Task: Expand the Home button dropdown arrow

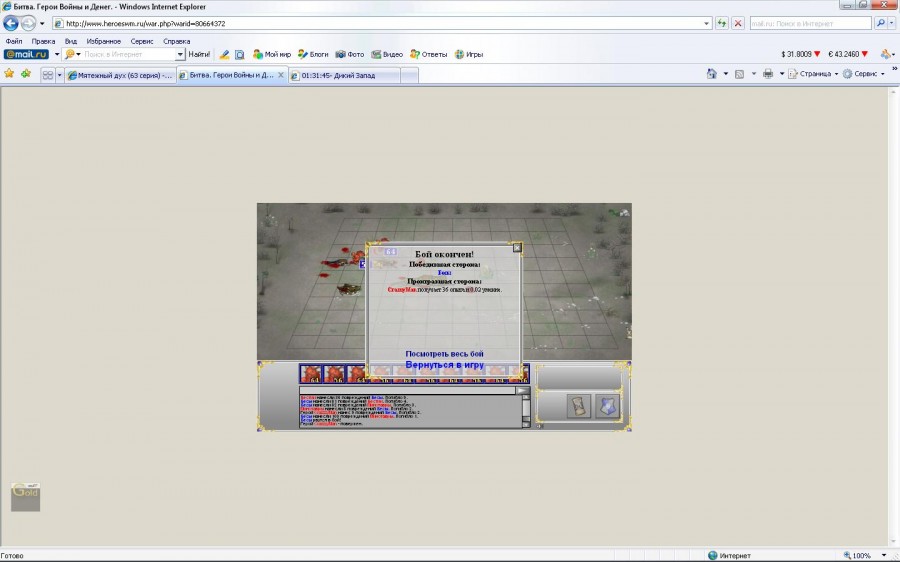Action: coord(726,74)
